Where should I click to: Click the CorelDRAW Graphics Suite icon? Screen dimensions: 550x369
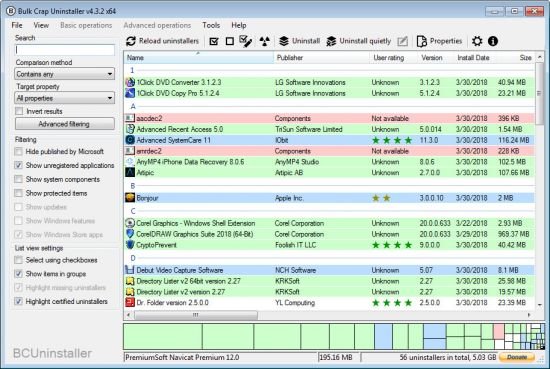130,234
